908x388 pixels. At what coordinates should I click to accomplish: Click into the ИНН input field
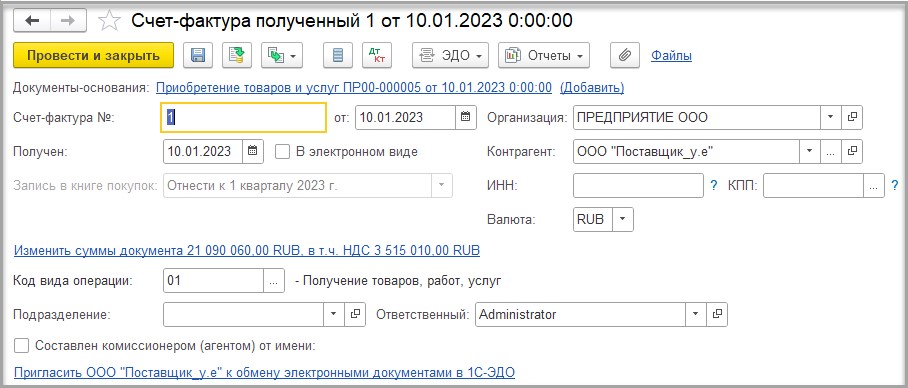(x=638, y=186)
